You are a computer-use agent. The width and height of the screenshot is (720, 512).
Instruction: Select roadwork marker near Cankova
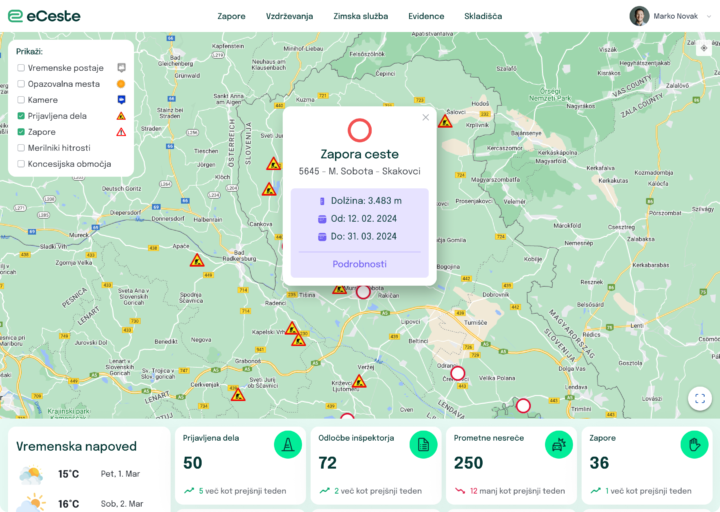pyautogui.click(x=269, y=189)
